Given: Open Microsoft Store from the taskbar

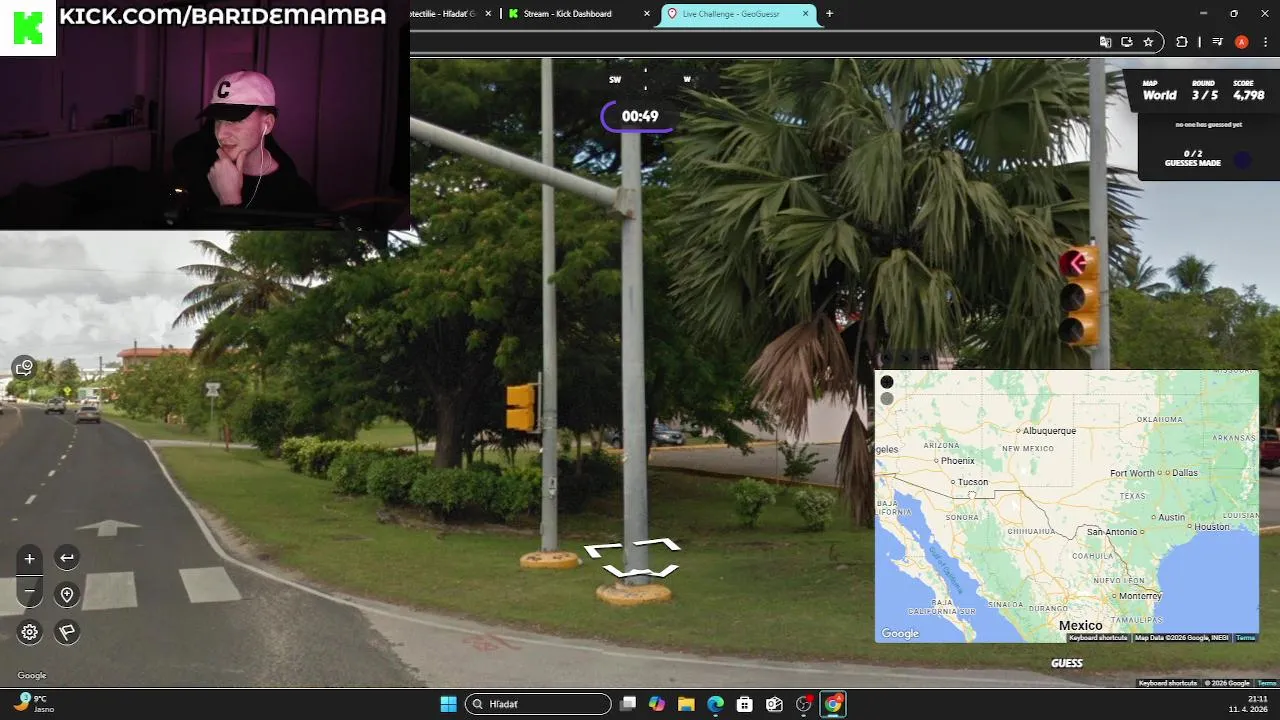Looking at the screenshot, I should point(744,704).
